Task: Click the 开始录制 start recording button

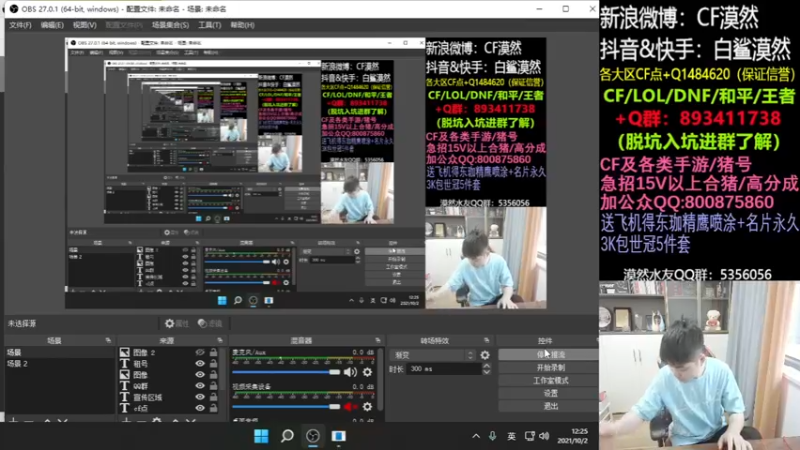Action: (x=548, y=367)
